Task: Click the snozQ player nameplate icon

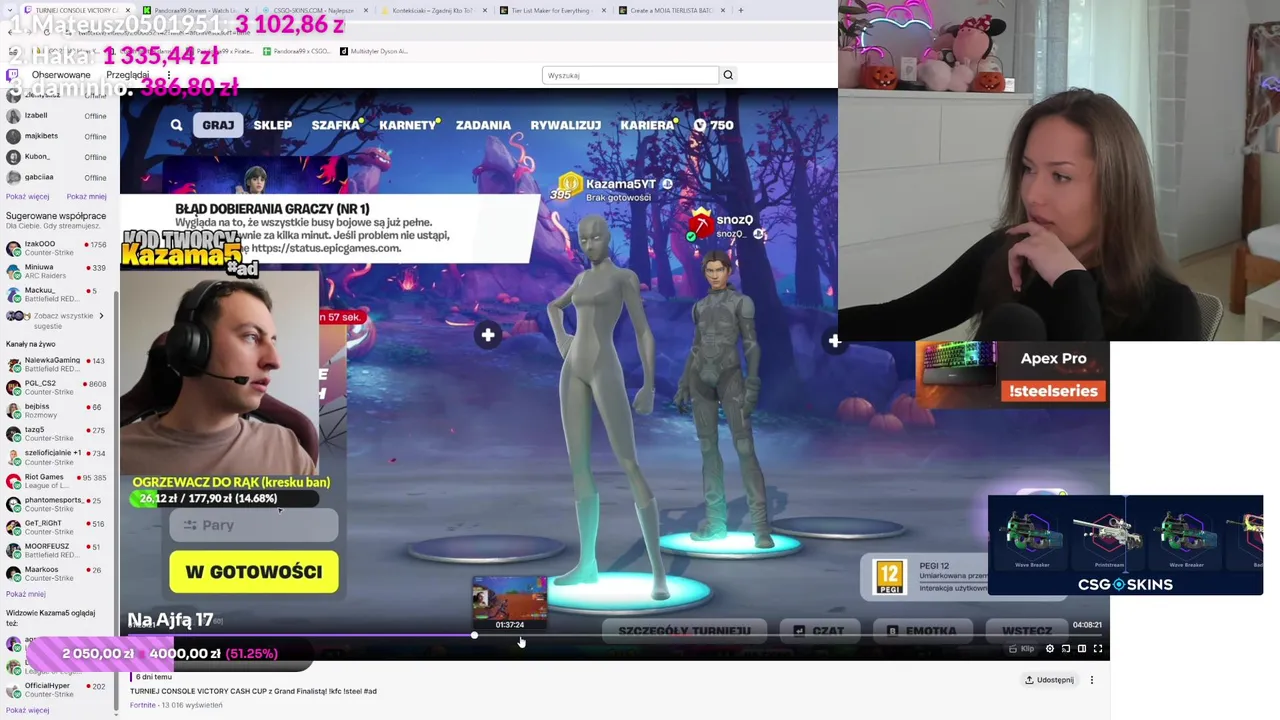Action: point(702,226)
